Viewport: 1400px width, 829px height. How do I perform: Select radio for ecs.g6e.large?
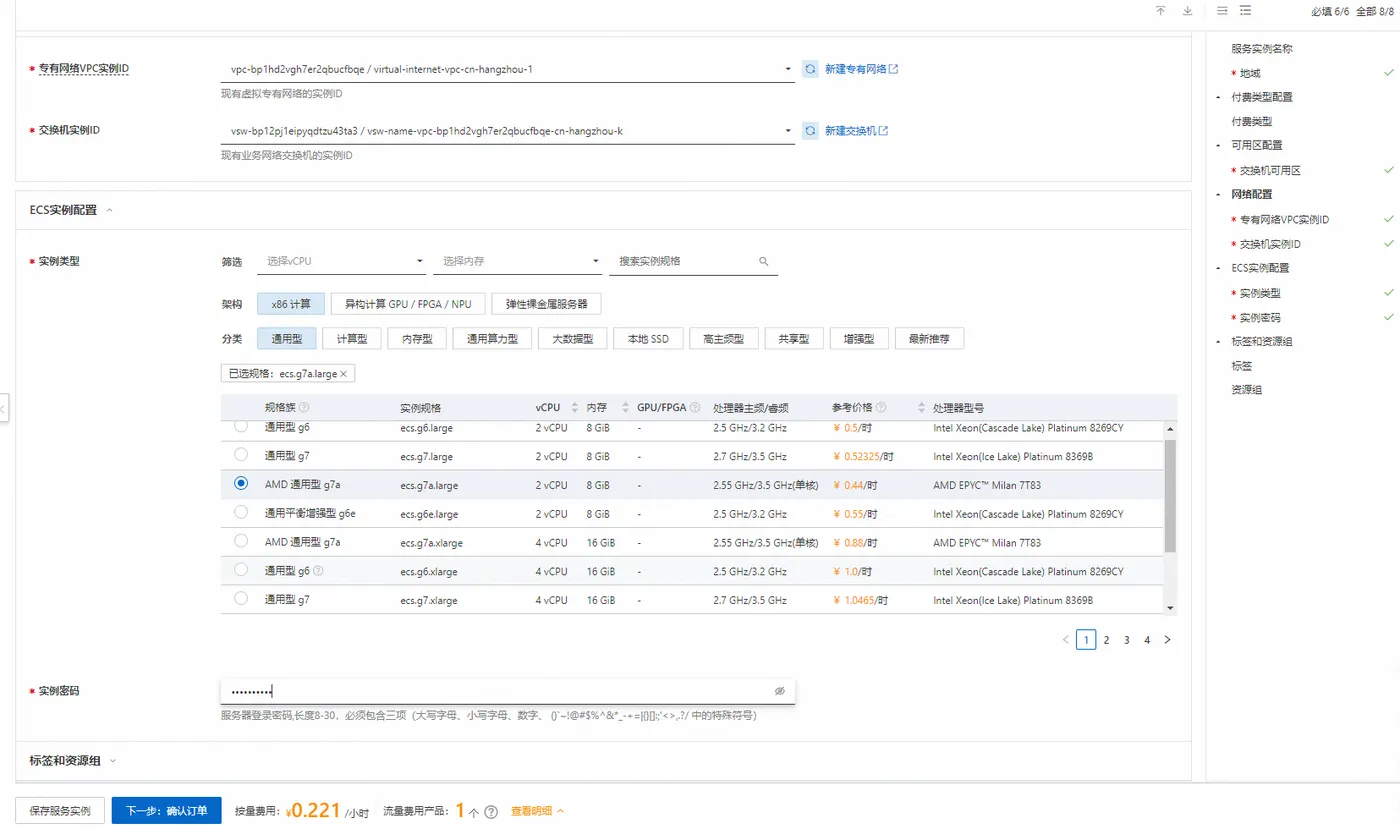tap(241, 512)
